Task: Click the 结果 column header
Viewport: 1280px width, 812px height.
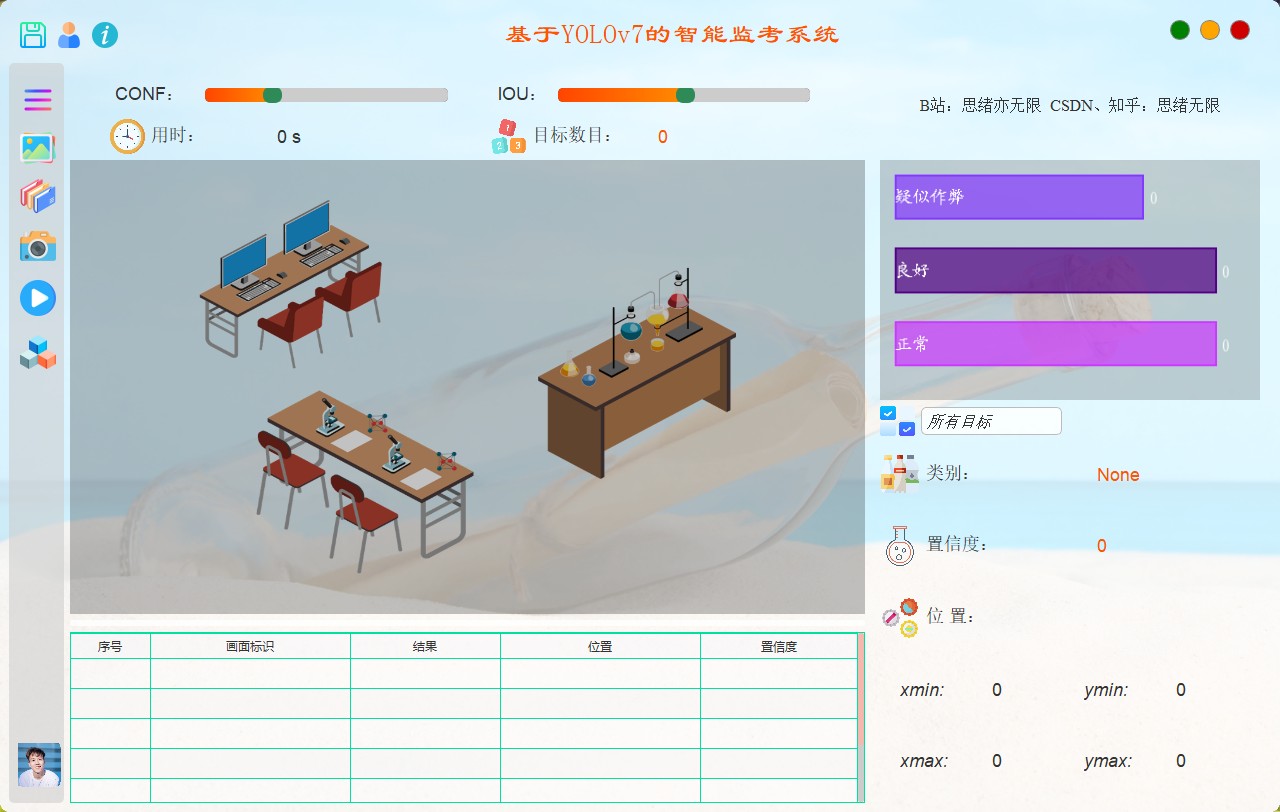Action: pyautogui.click(x=425, y=647)
